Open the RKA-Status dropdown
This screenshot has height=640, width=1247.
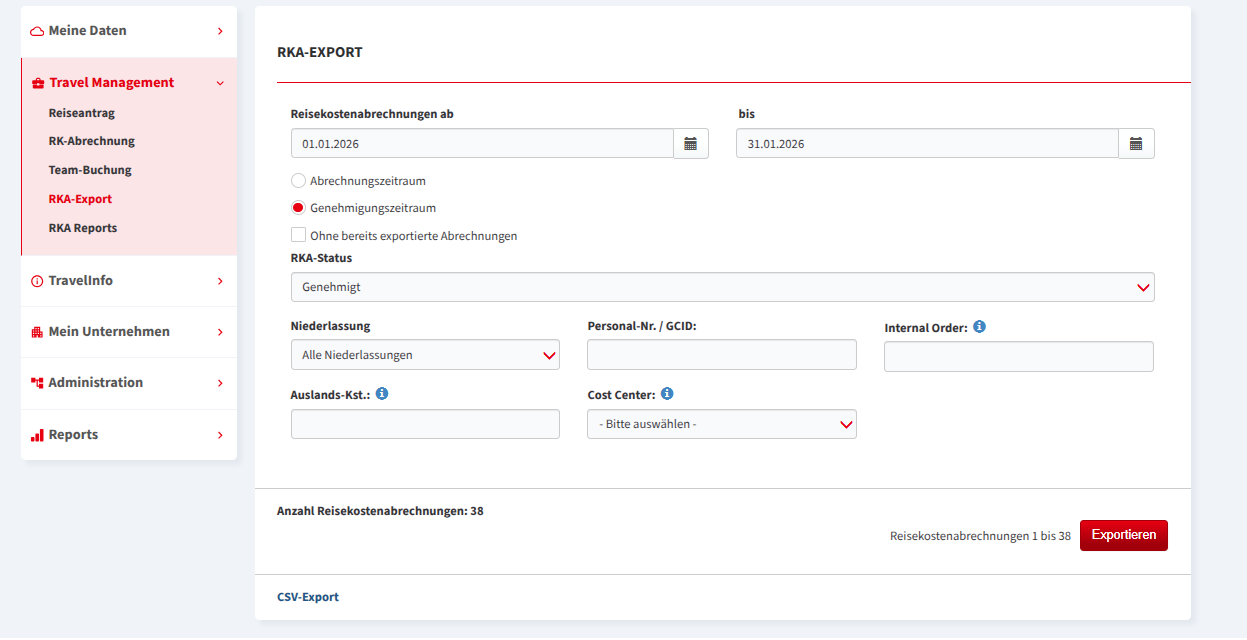click(723, 287)
